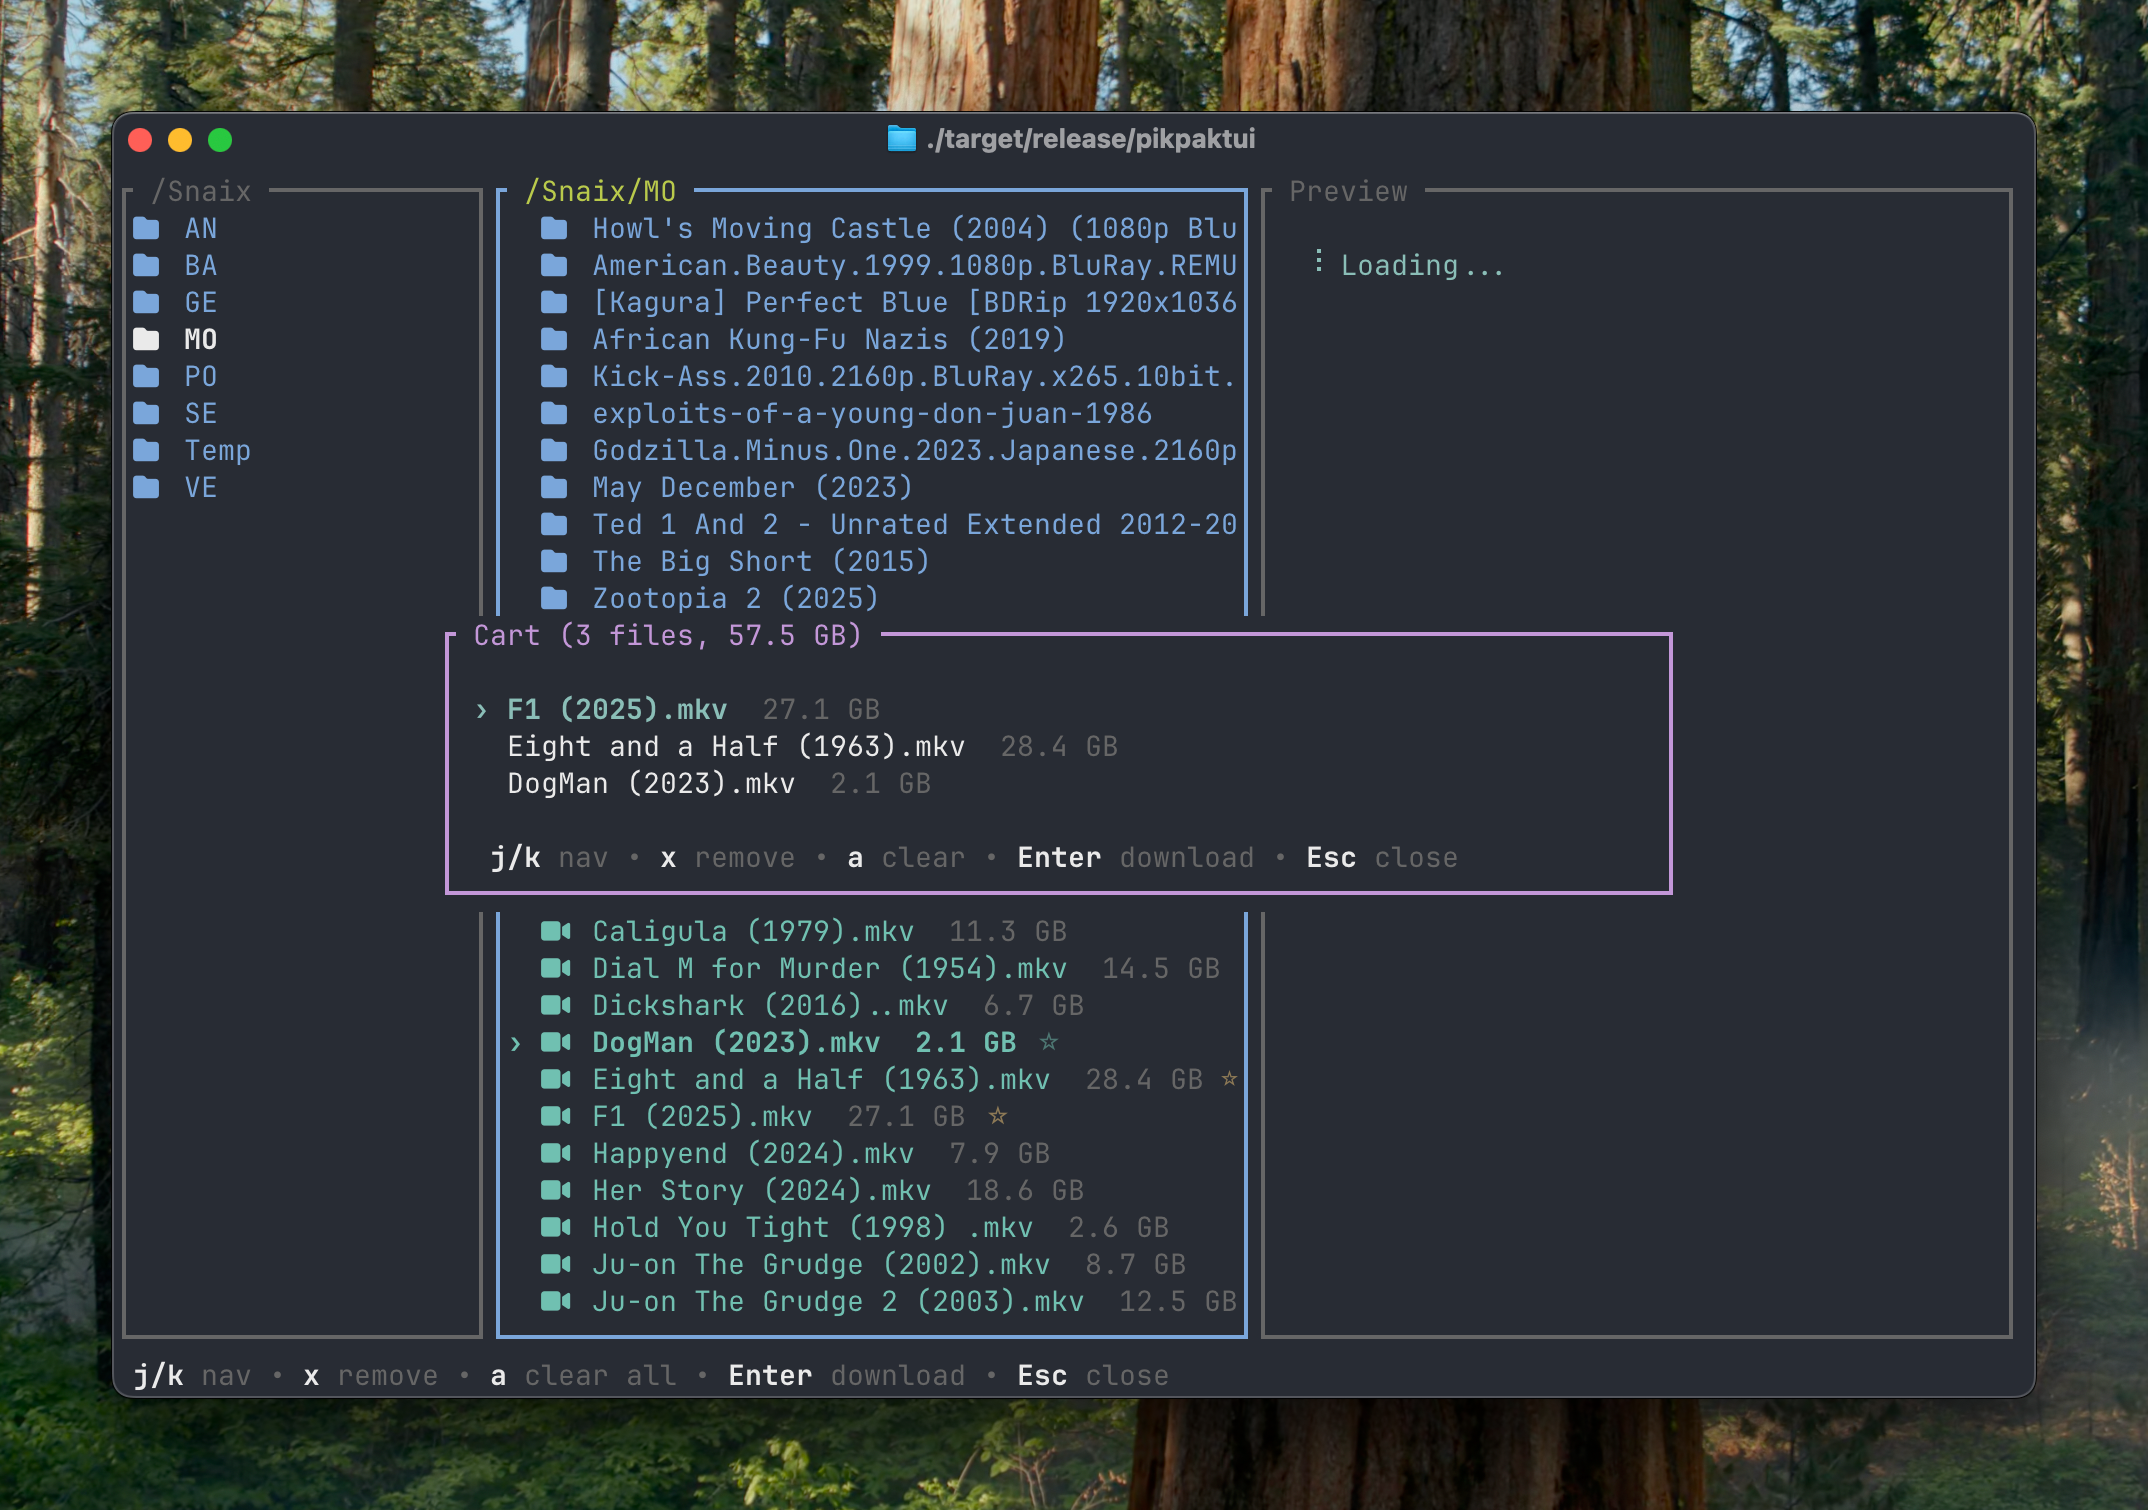The height and width of the screenshot is (1510, 2148).
Task: Click Enter download hint in cart popup
Action: coord(1135,858)
